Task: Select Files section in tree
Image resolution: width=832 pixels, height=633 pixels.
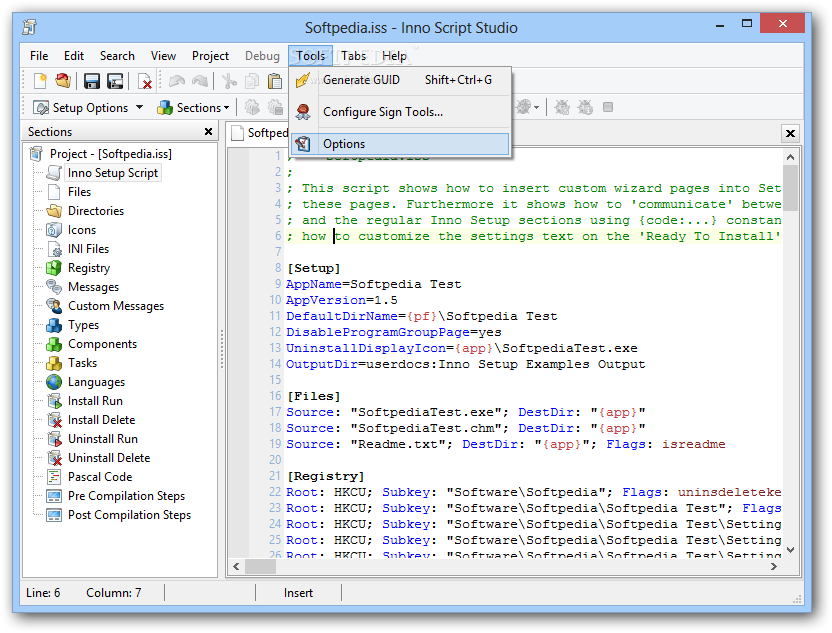Action: (x=79, y=192)
